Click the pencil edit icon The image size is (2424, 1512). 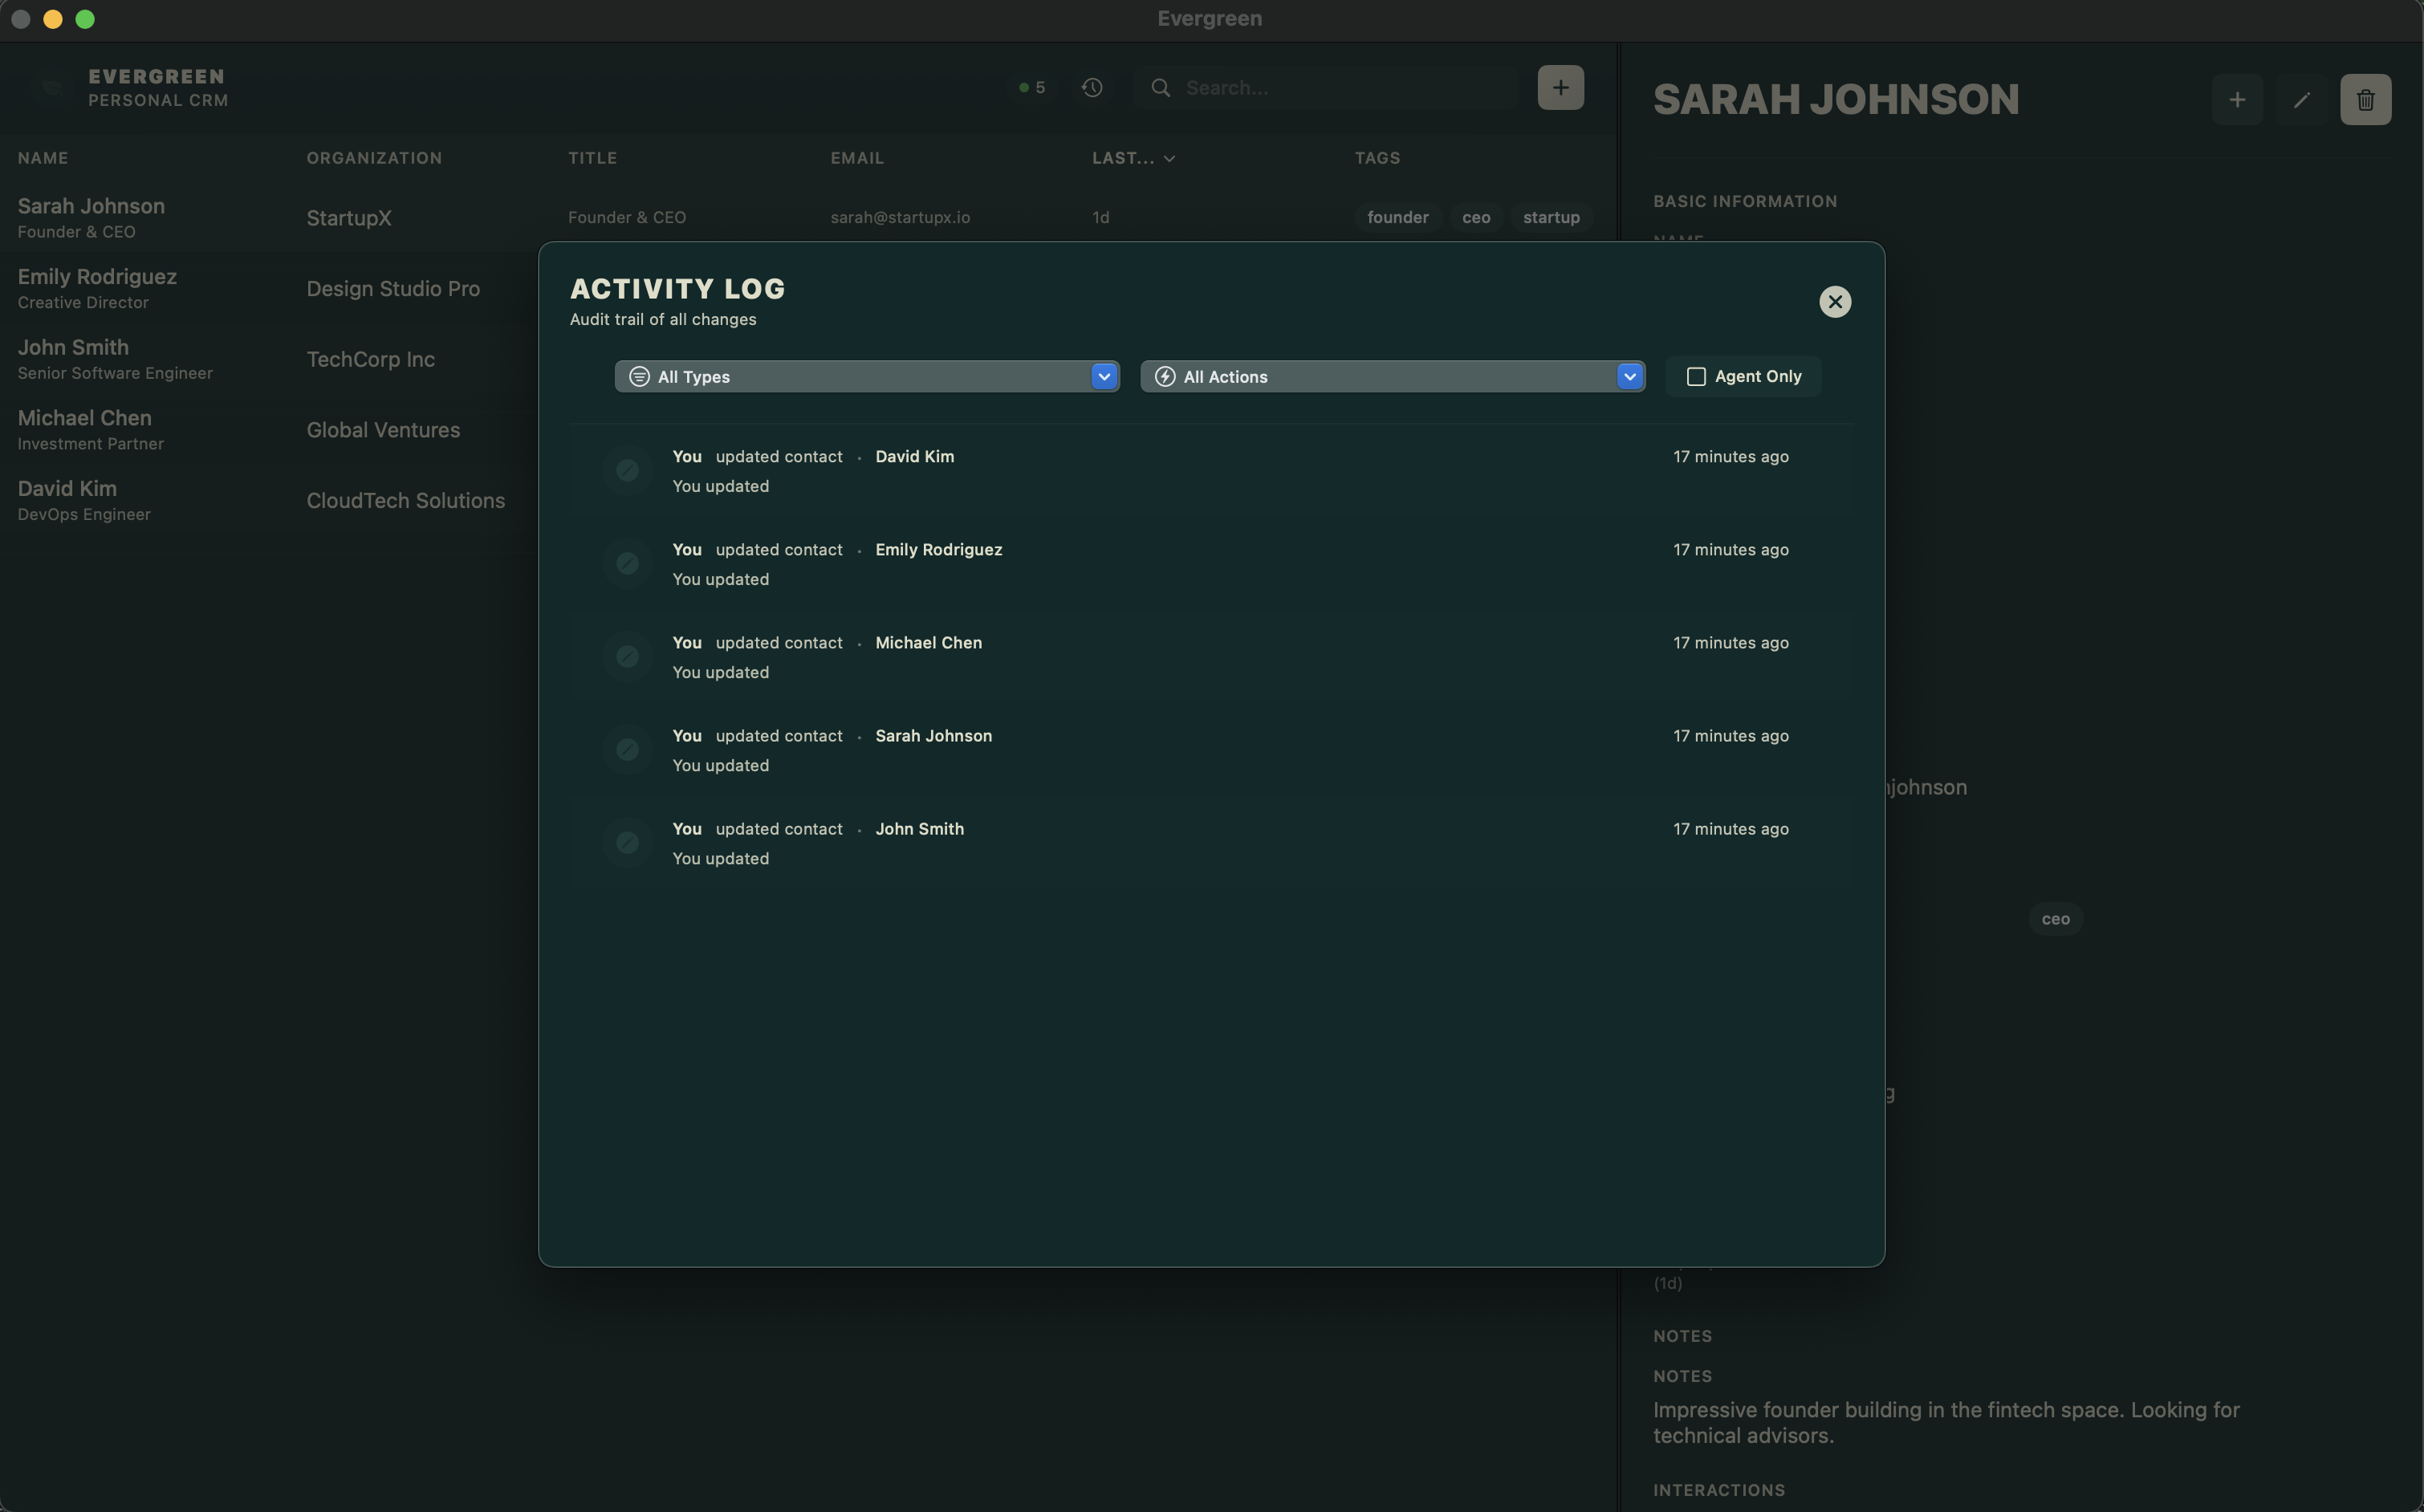[2301, 100]
